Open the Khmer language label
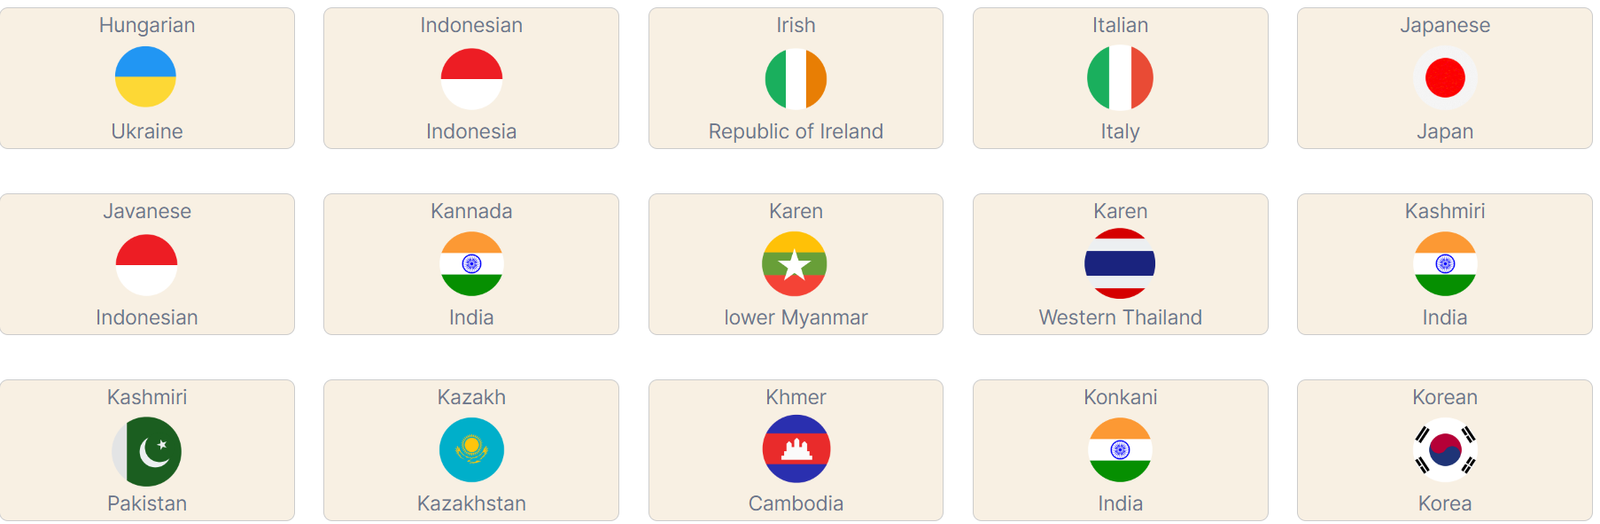The image size is (1600, 524). [795, 397]
